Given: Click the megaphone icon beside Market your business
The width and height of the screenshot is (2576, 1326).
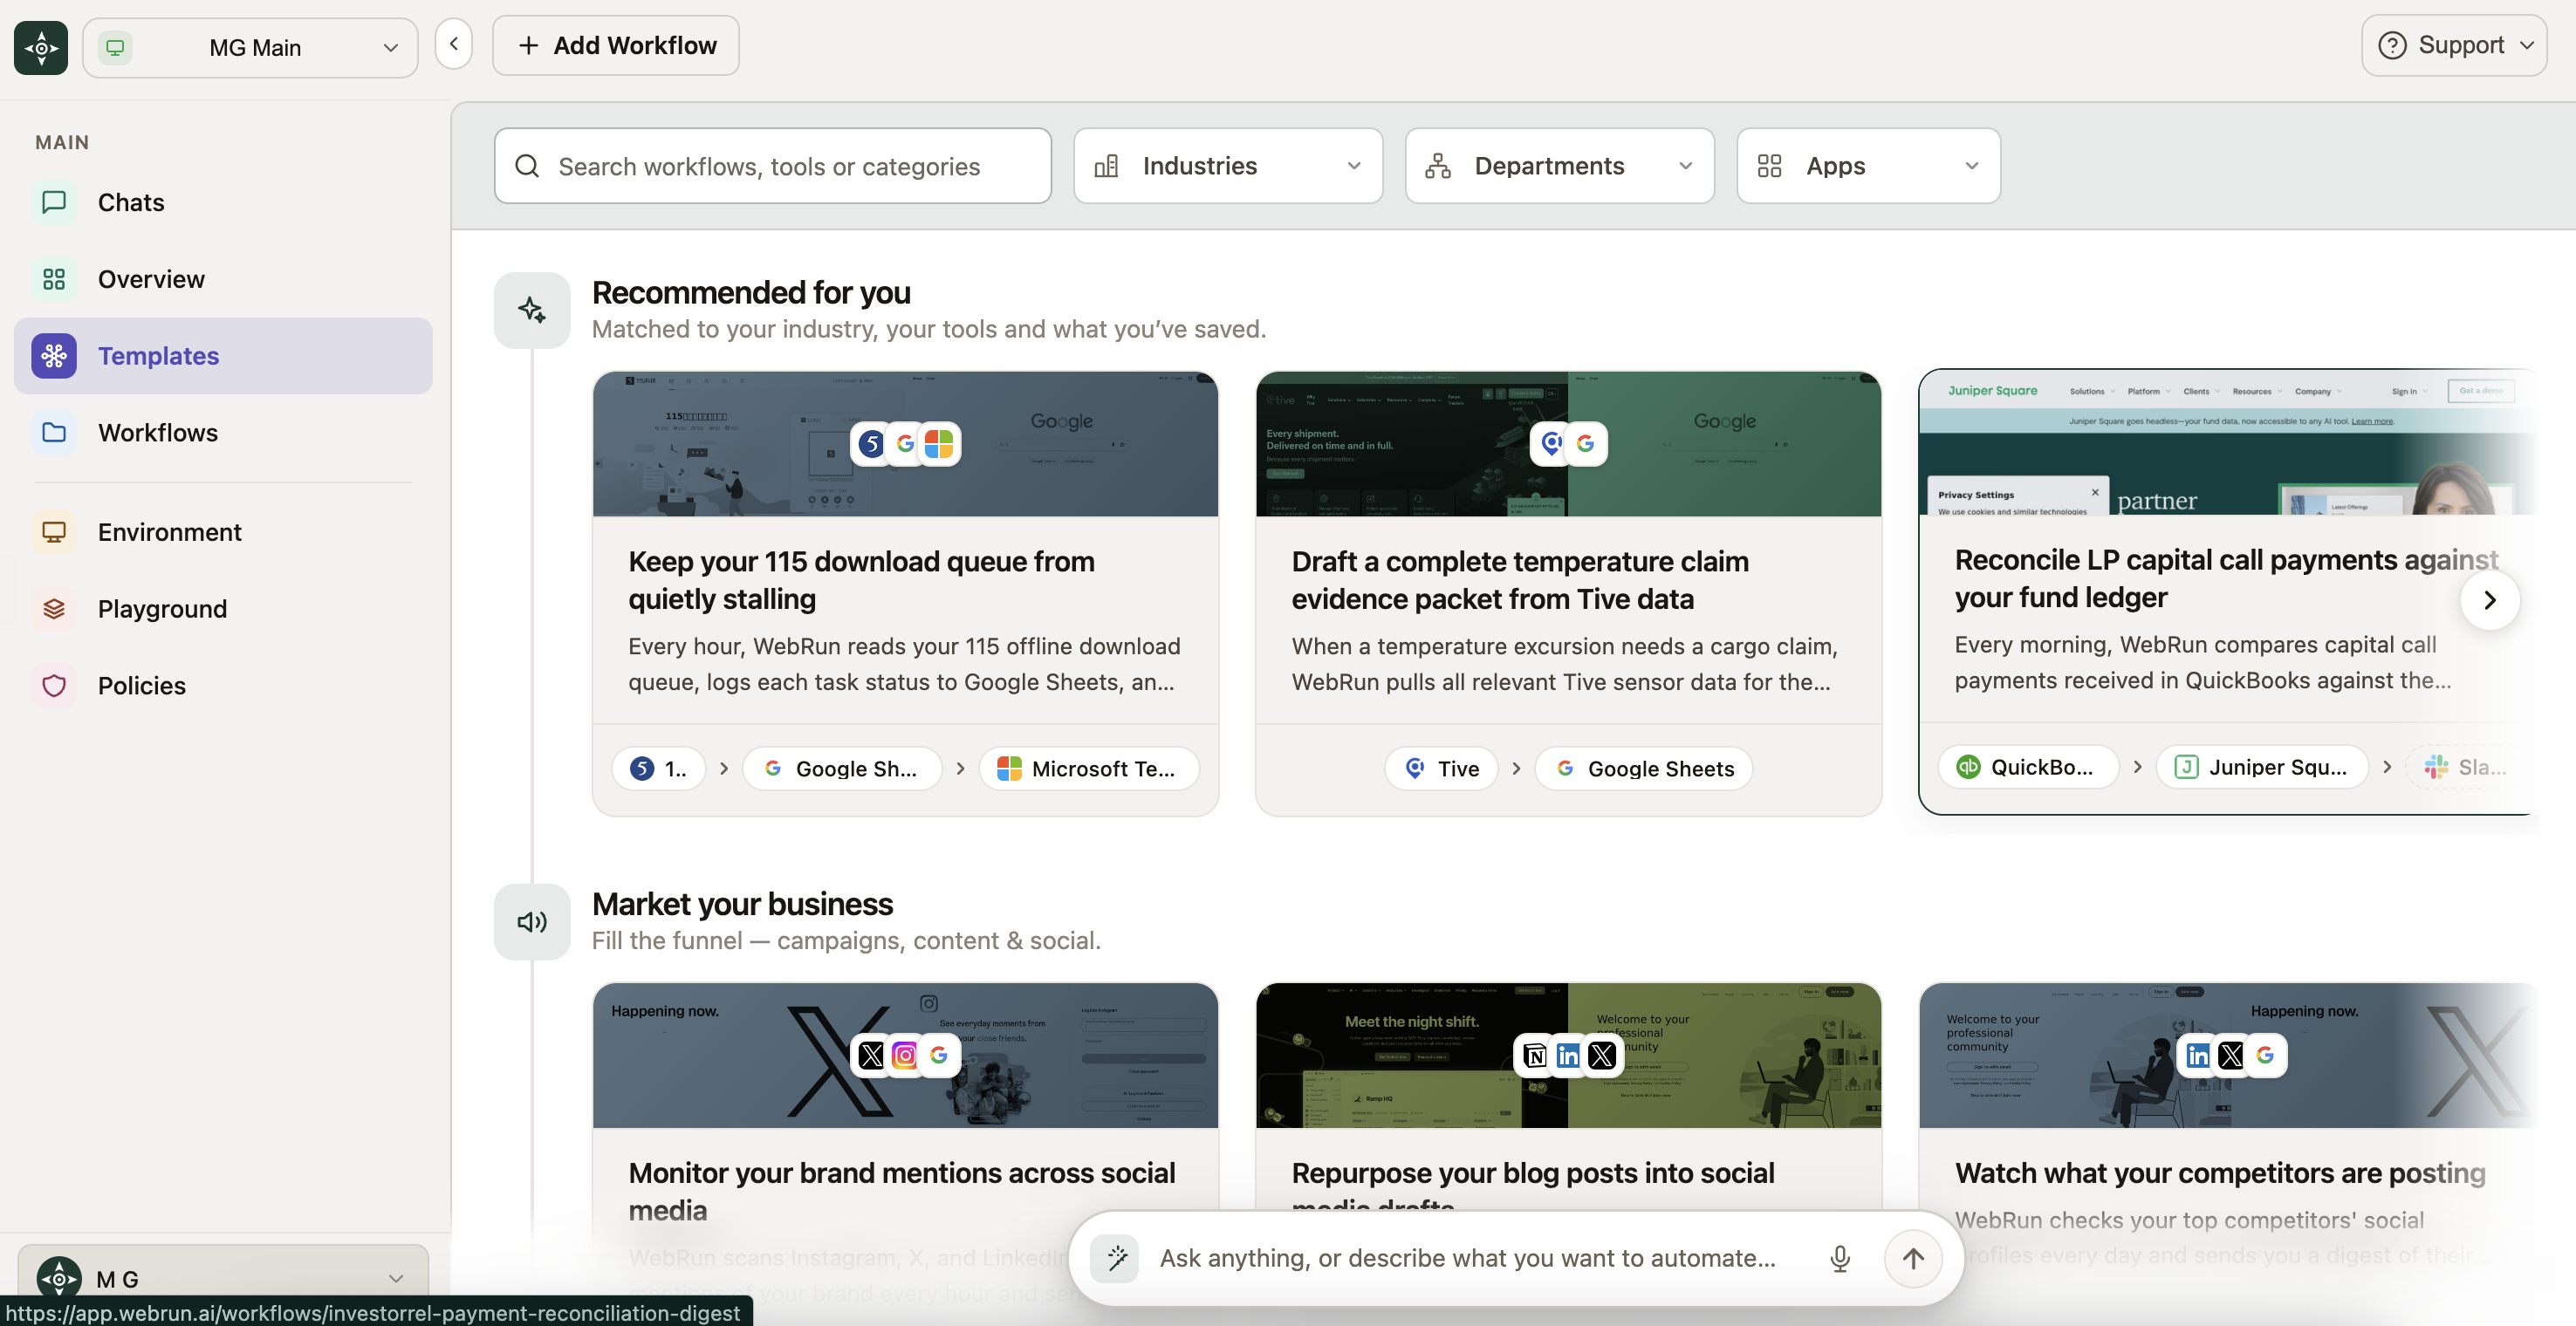Looking at the screenshot, I should (532, 922).
